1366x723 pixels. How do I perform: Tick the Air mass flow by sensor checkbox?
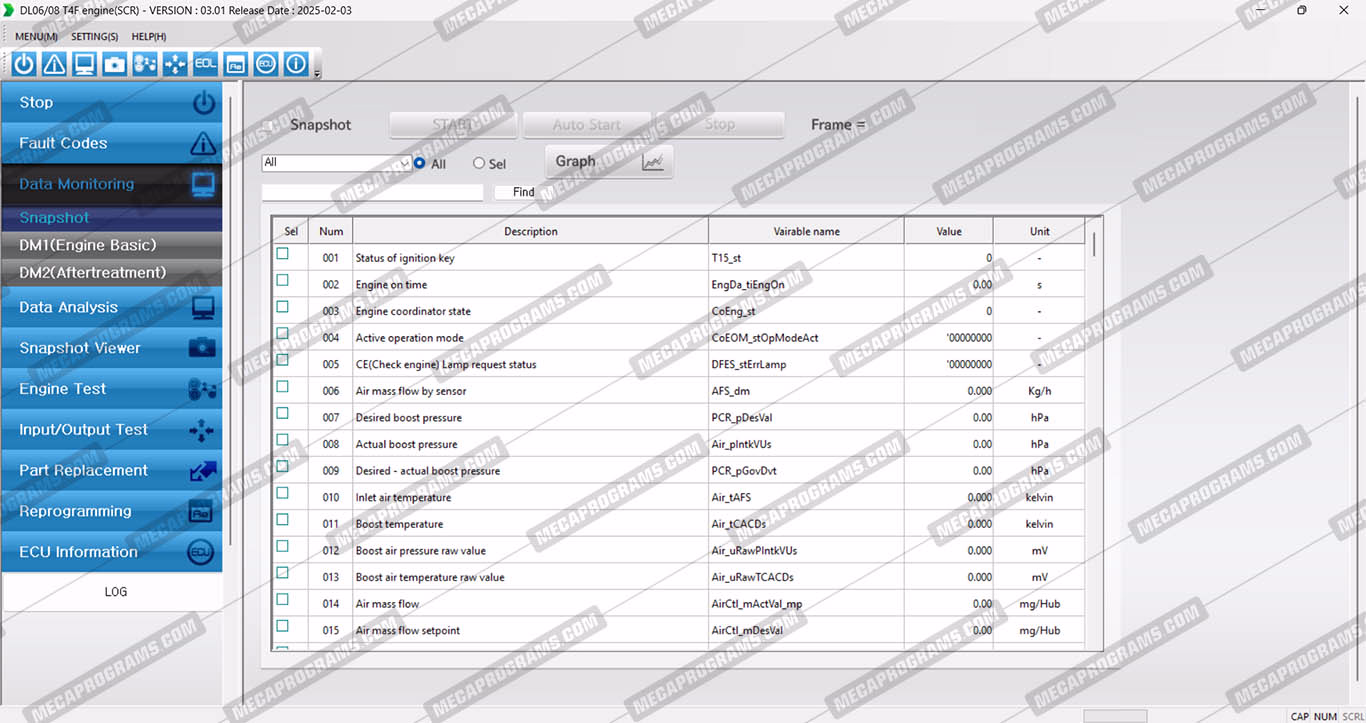tap(282, 387)
